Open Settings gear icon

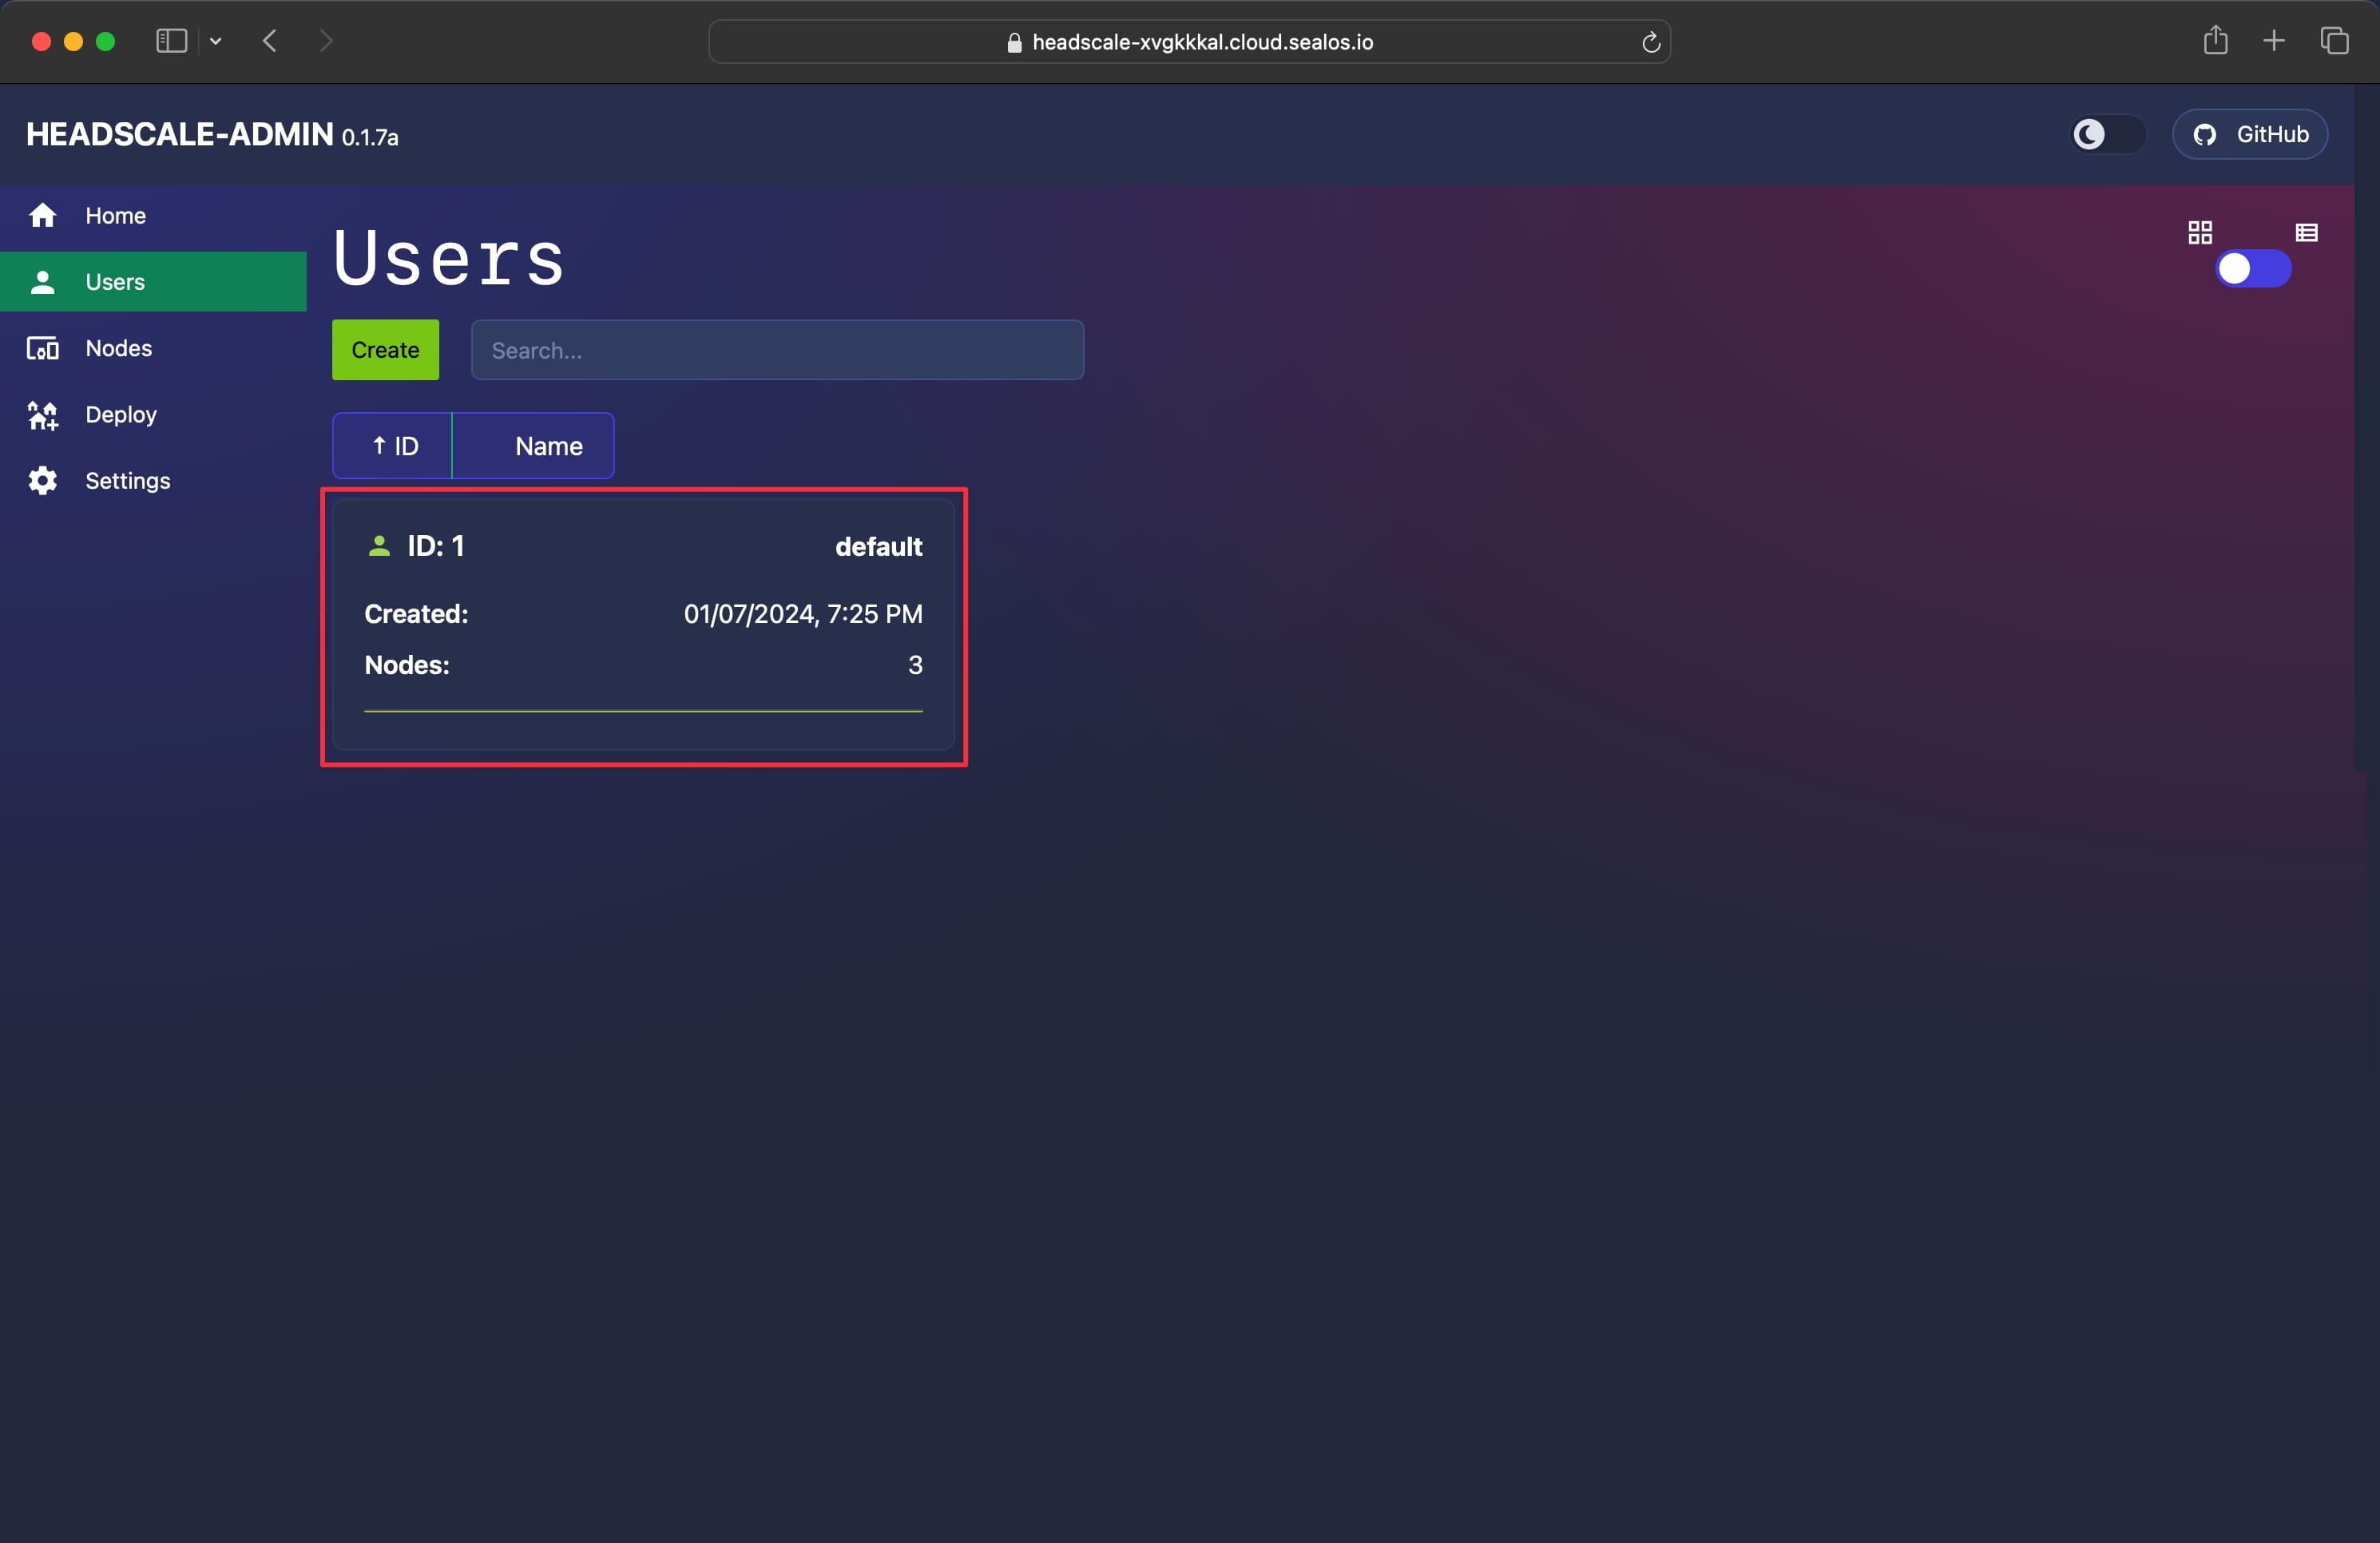click(x=42, y=481)
